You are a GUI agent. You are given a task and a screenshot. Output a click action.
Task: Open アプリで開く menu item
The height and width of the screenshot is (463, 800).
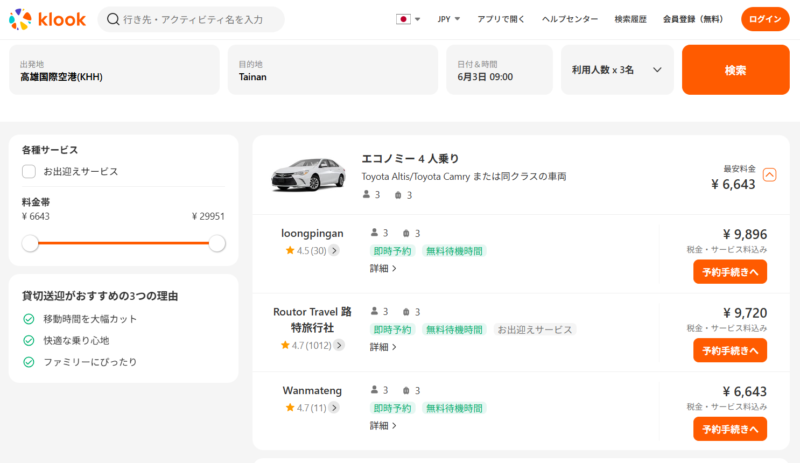click(x=501, y=19)
